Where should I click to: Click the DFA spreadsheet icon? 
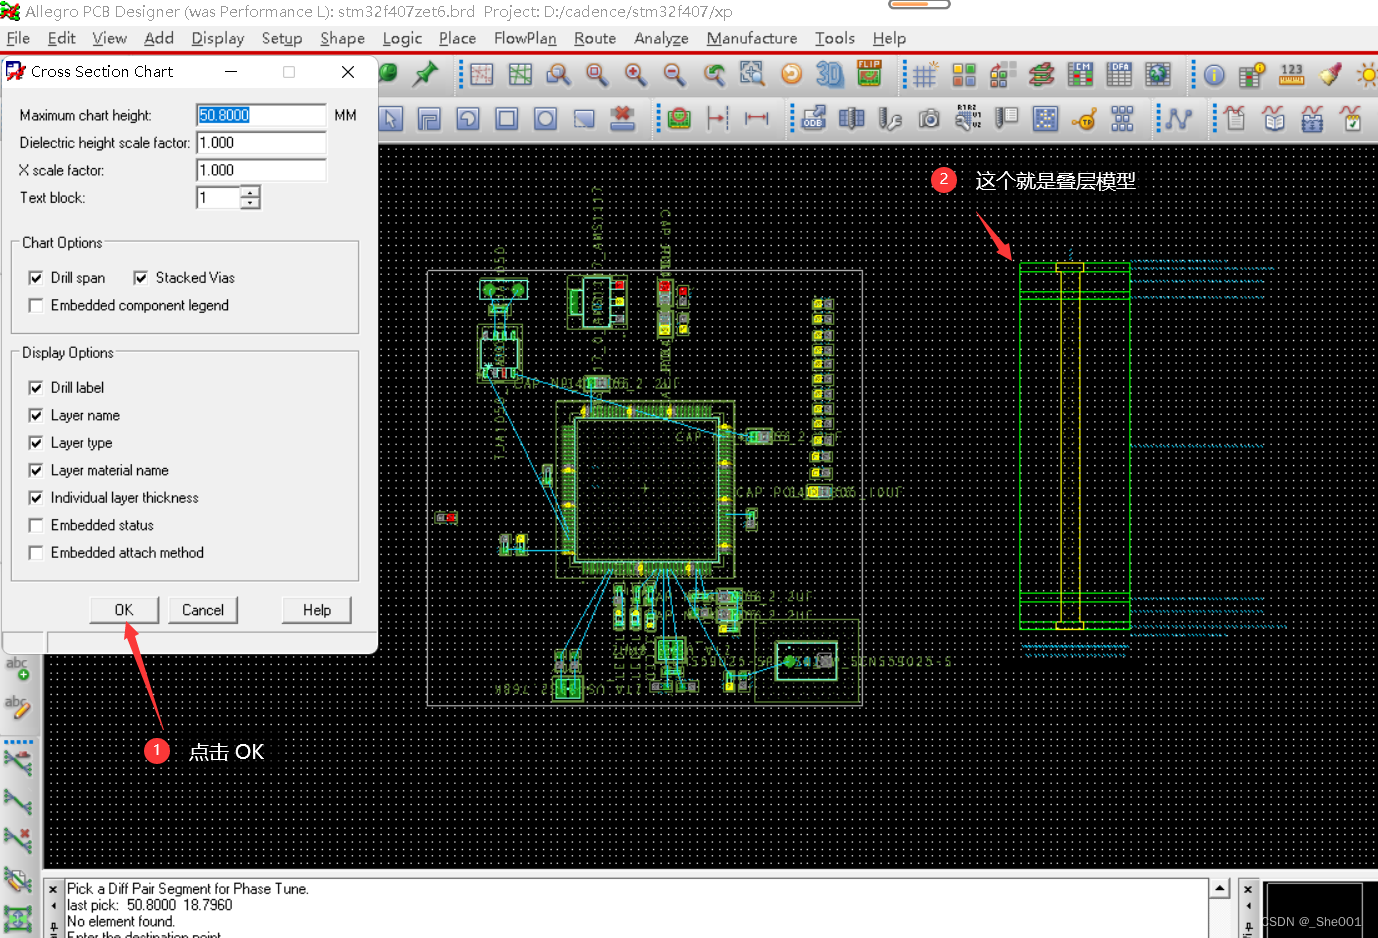tap(1119, 74)
